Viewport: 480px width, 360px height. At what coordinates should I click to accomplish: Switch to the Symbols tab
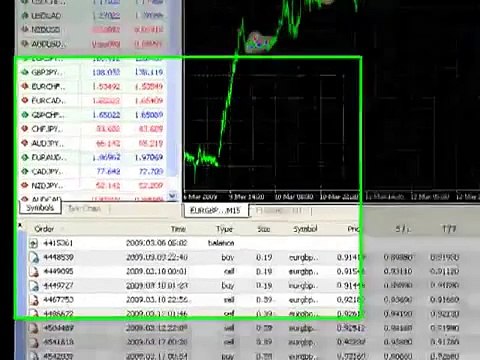[x=40, y=208]
